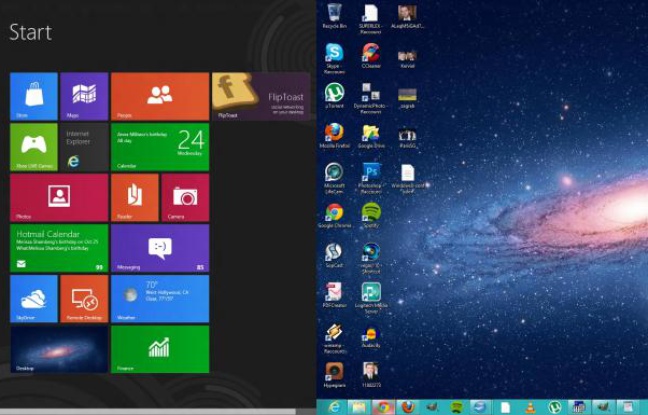Select the Photoshop desktop shortcut
The image size is (648, 415).
[x=371, y=178]
